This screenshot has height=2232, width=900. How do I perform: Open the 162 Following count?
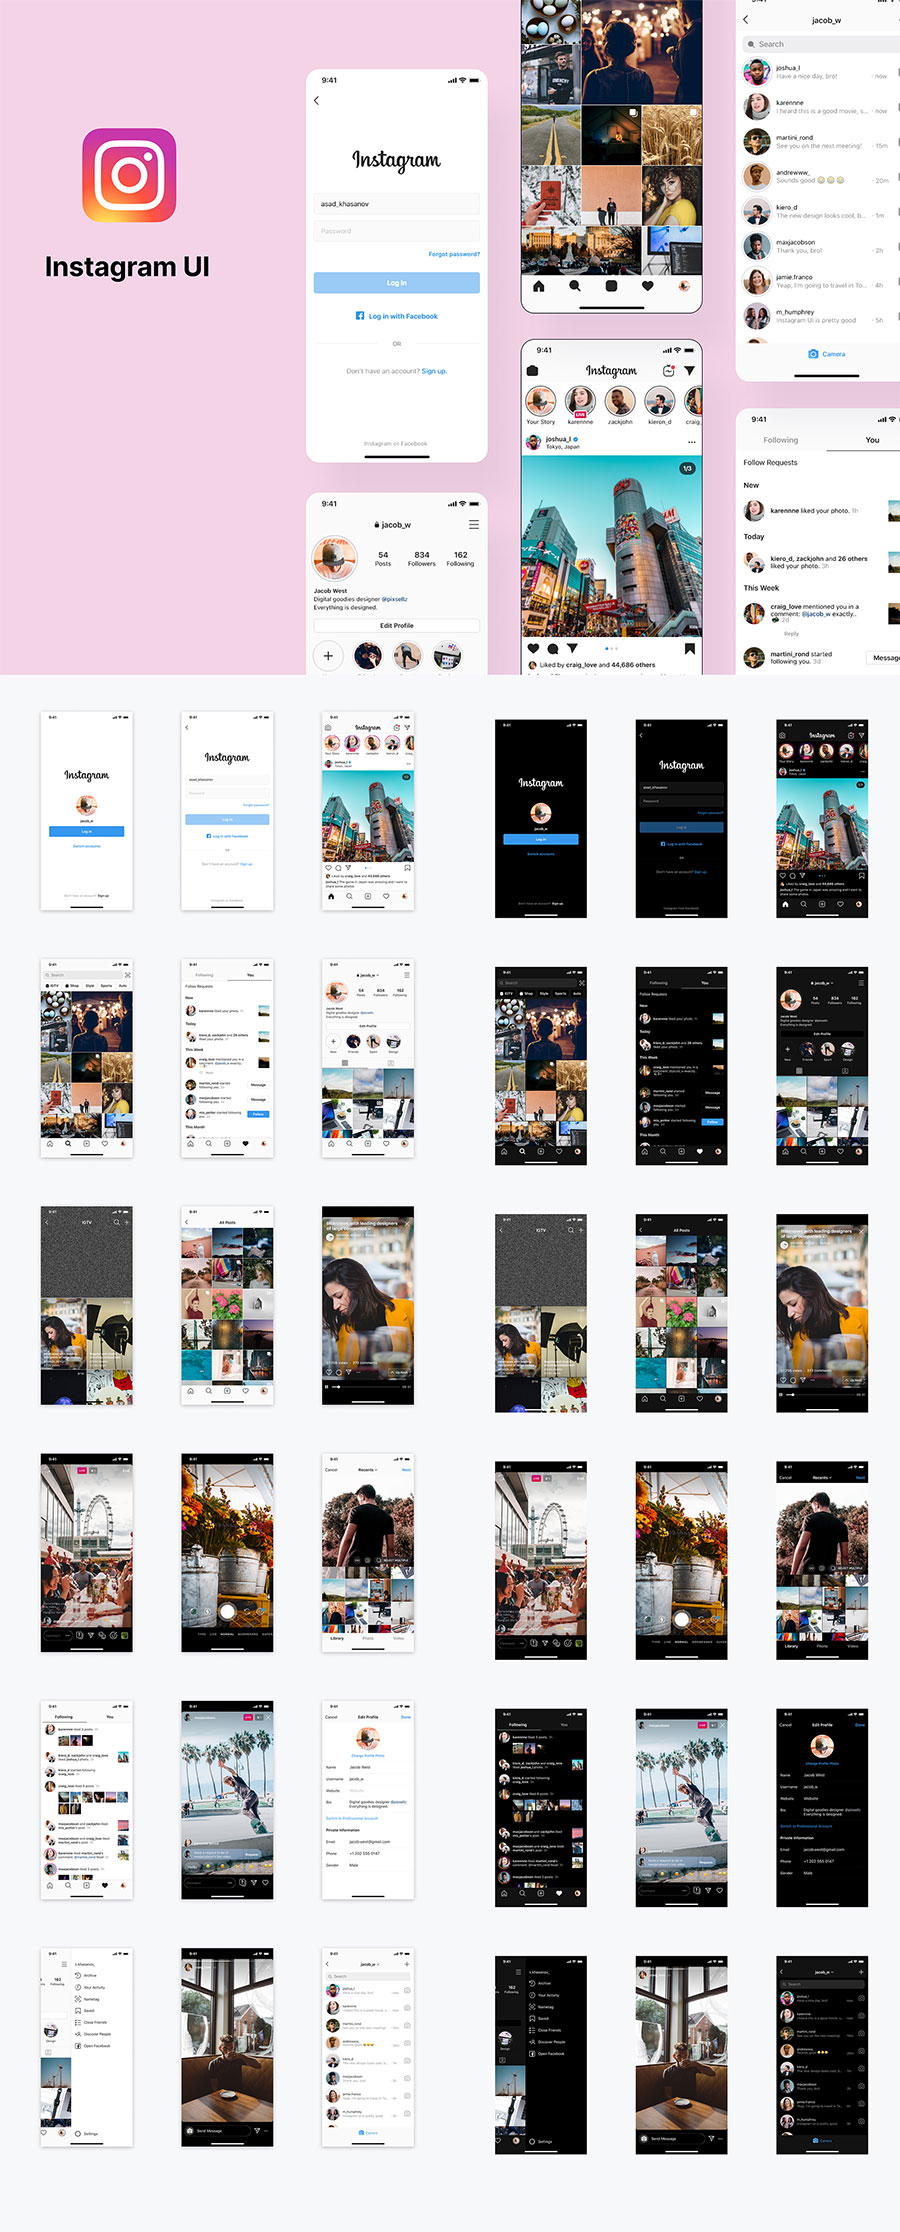coord(460,559)
